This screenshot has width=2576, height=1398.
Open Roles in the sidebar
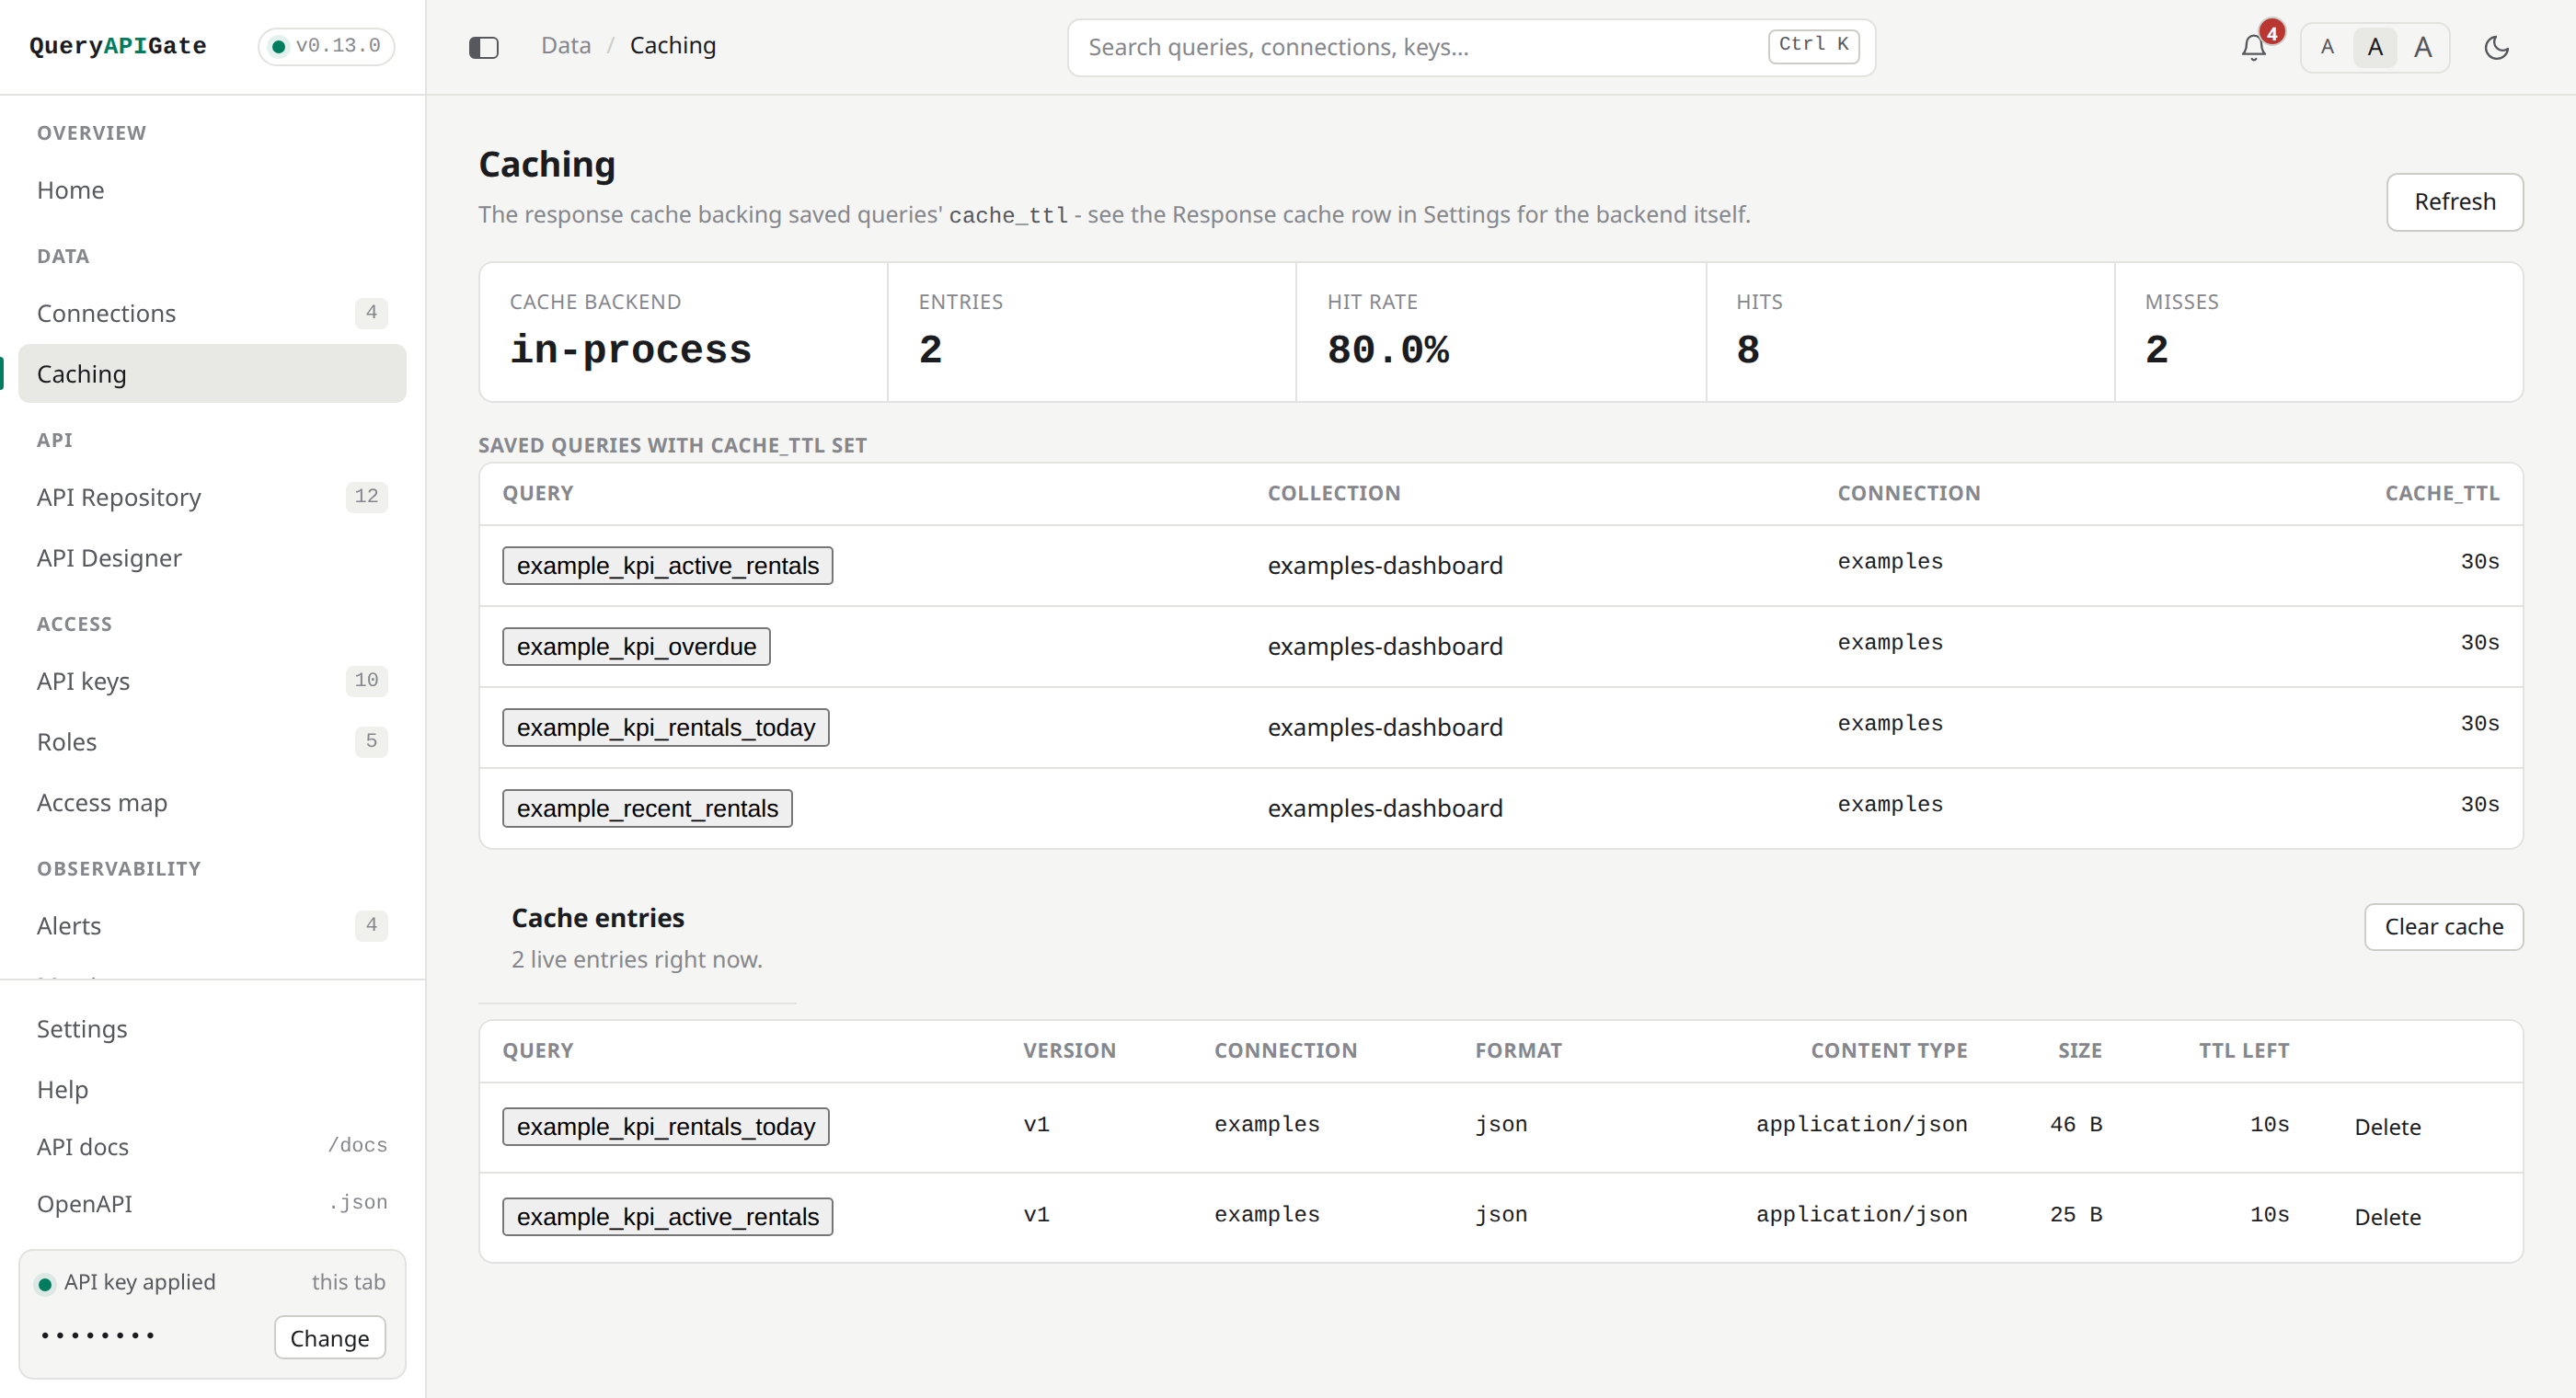(212, 742)
